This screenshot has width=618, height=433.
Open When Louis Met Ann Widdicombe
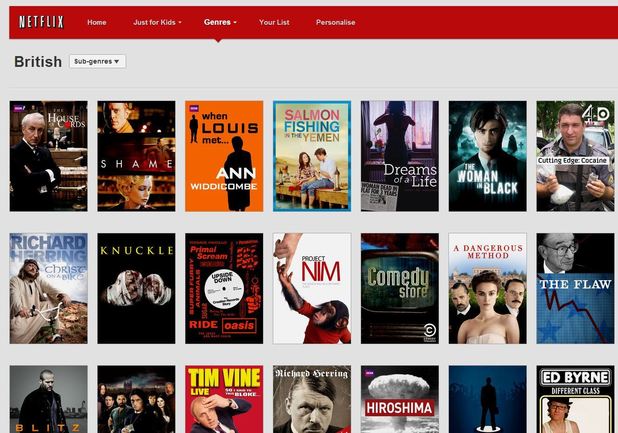click(x=224, y=156)
